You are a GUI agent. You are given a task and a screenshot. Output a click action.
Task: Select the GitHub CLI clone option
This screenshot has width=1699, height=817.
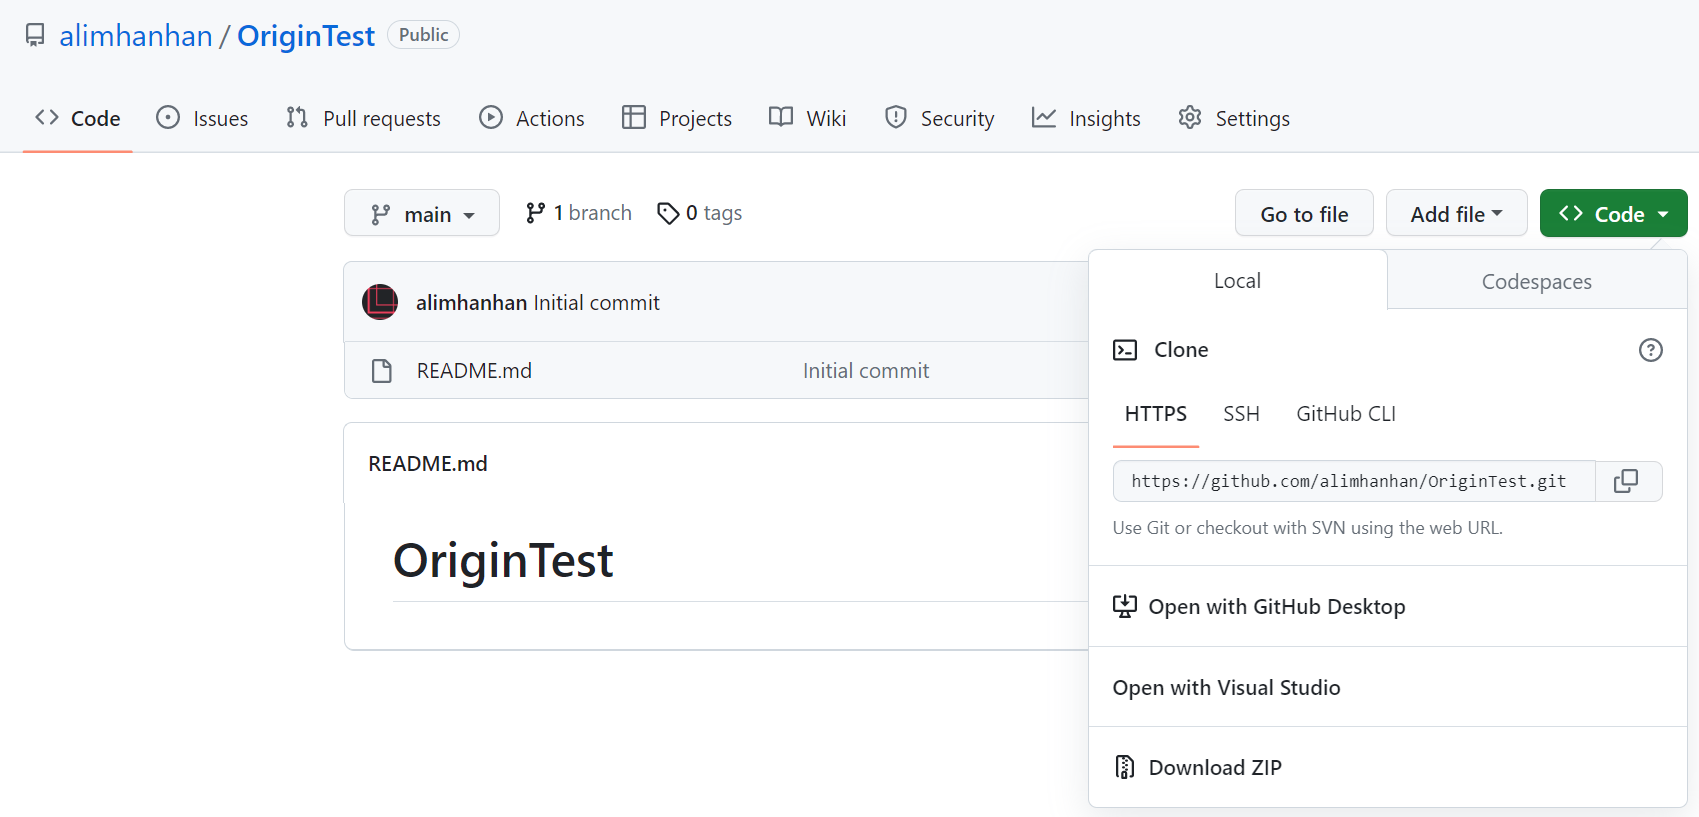tap(1346, 414)
